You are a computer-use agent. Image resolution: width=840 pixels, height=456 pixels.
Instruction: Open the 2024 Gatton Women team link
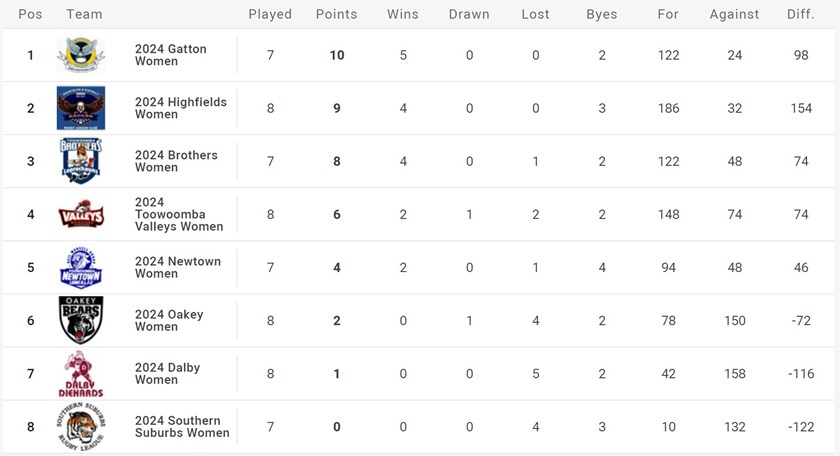point(171,55)
